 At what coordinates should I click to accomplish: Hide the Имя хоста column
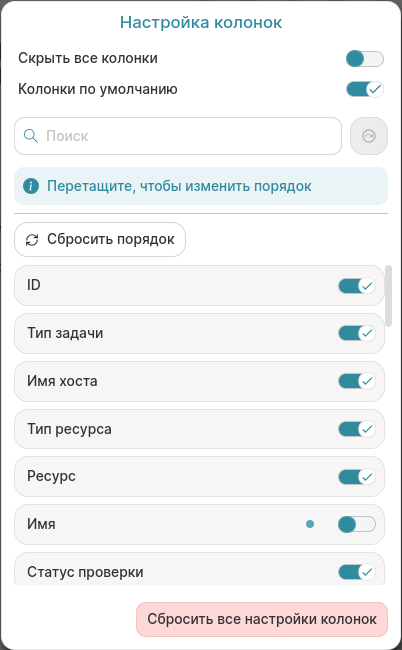pyautogui.click(x=357, y=381)
